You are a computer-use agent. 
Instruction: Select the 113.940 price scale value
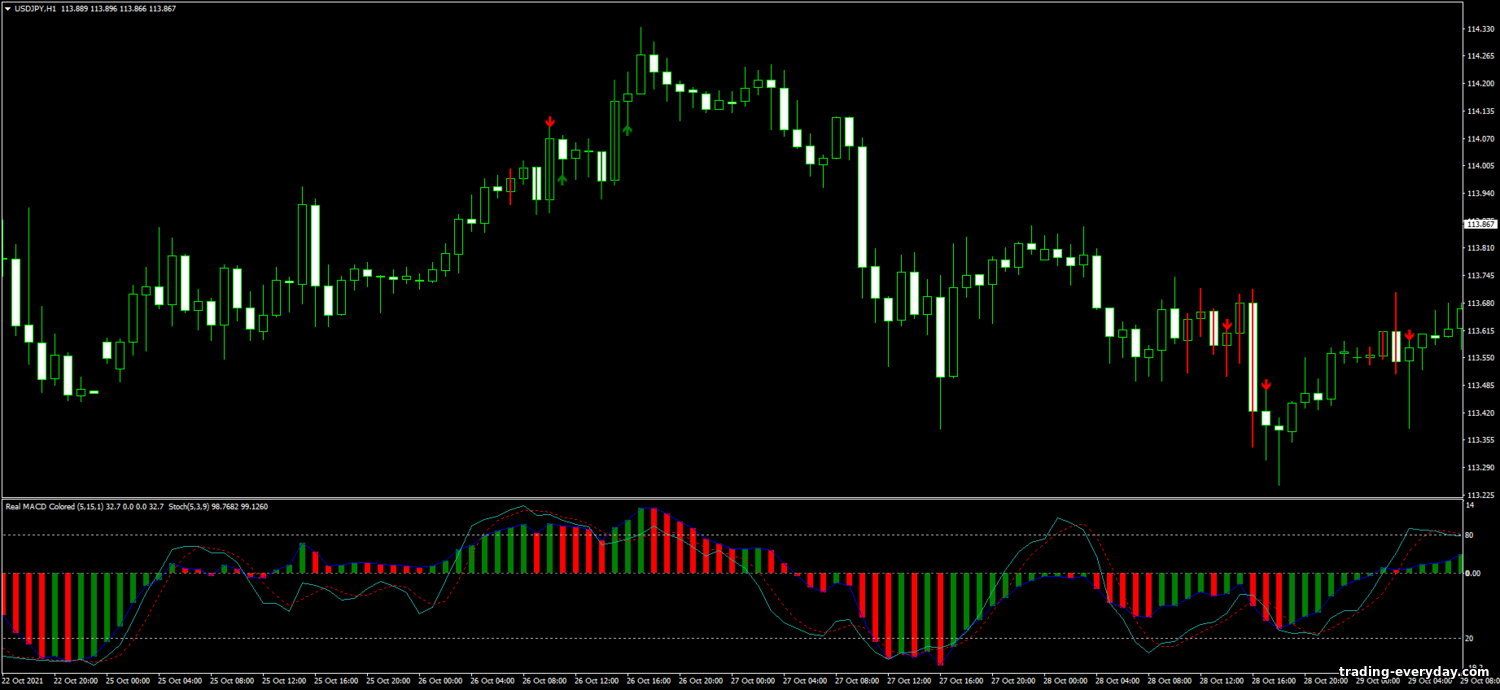(x=1479, y=193)
